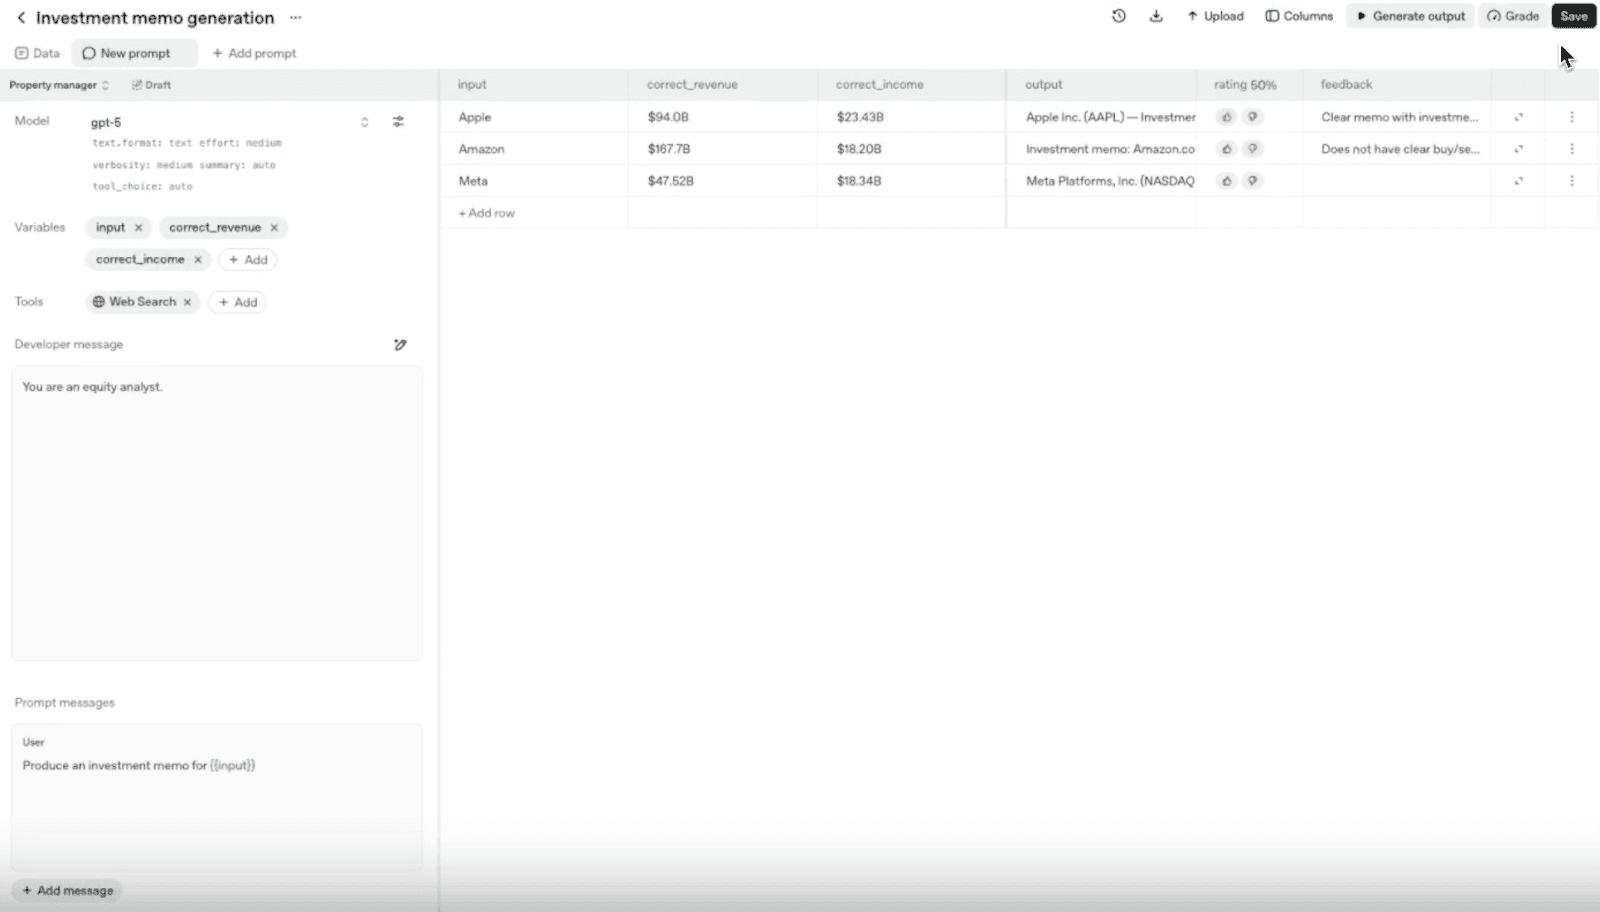This screenshot has width=1600, height=912.
Task: Click Add prompt tab
Action: (x=254, y=53)
